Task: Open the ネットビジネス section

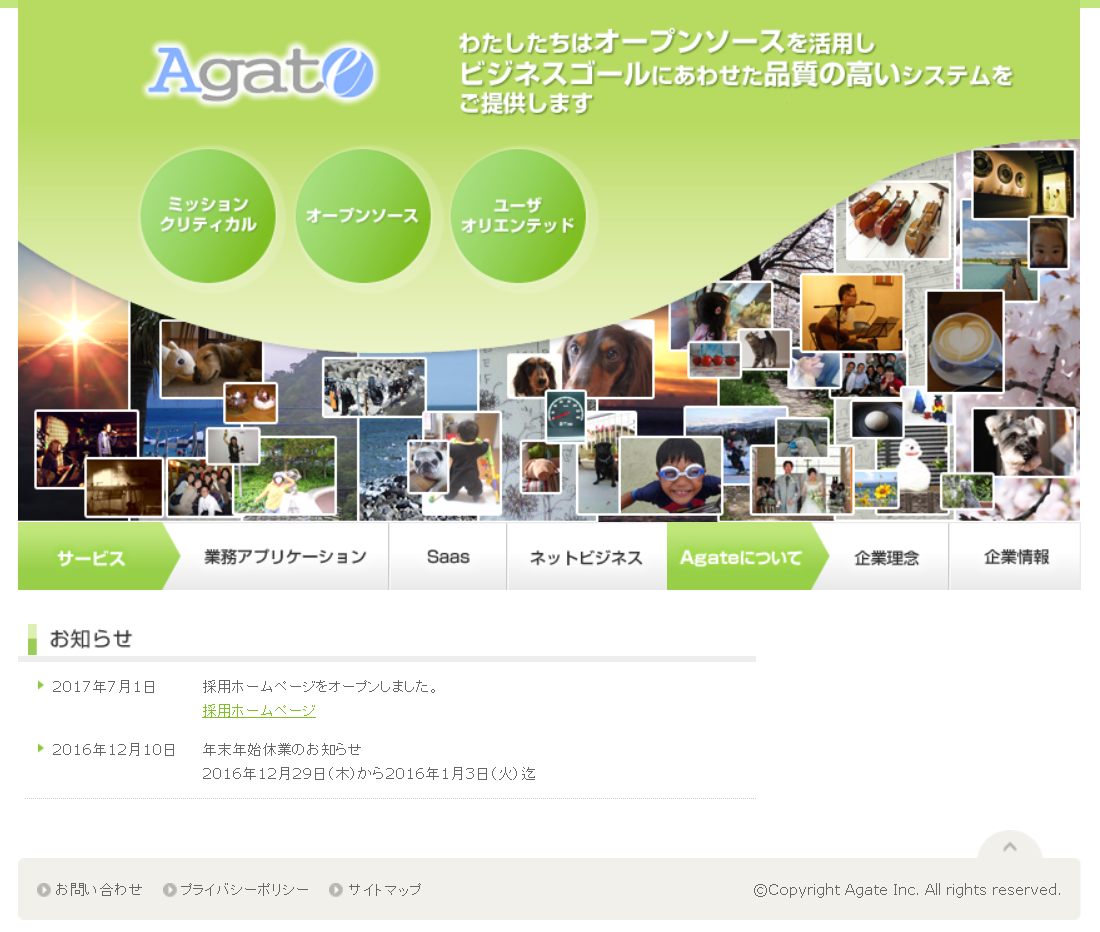Action: (586, 557)
